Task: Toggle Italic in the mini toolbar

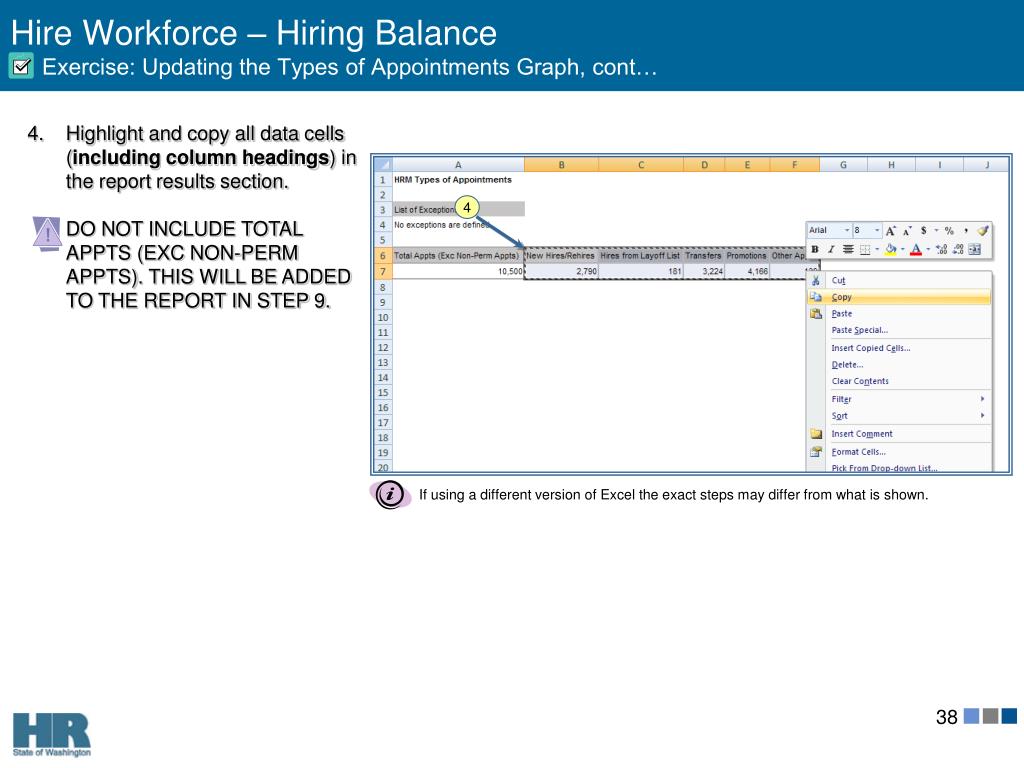Action: pyautogui.click(x=831, y=249)
